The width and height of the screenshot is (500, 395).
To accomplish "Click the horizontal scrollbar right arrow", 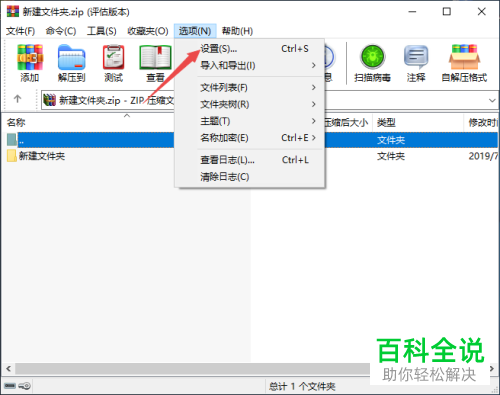I will (492, 368).
